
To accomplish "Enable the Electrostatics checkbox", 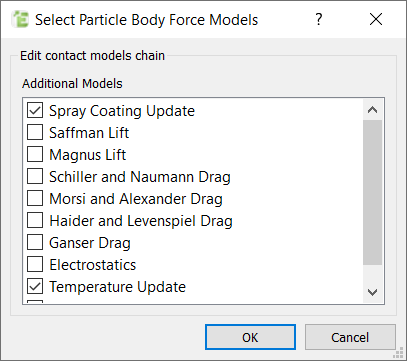I will (x=35, y=264).
